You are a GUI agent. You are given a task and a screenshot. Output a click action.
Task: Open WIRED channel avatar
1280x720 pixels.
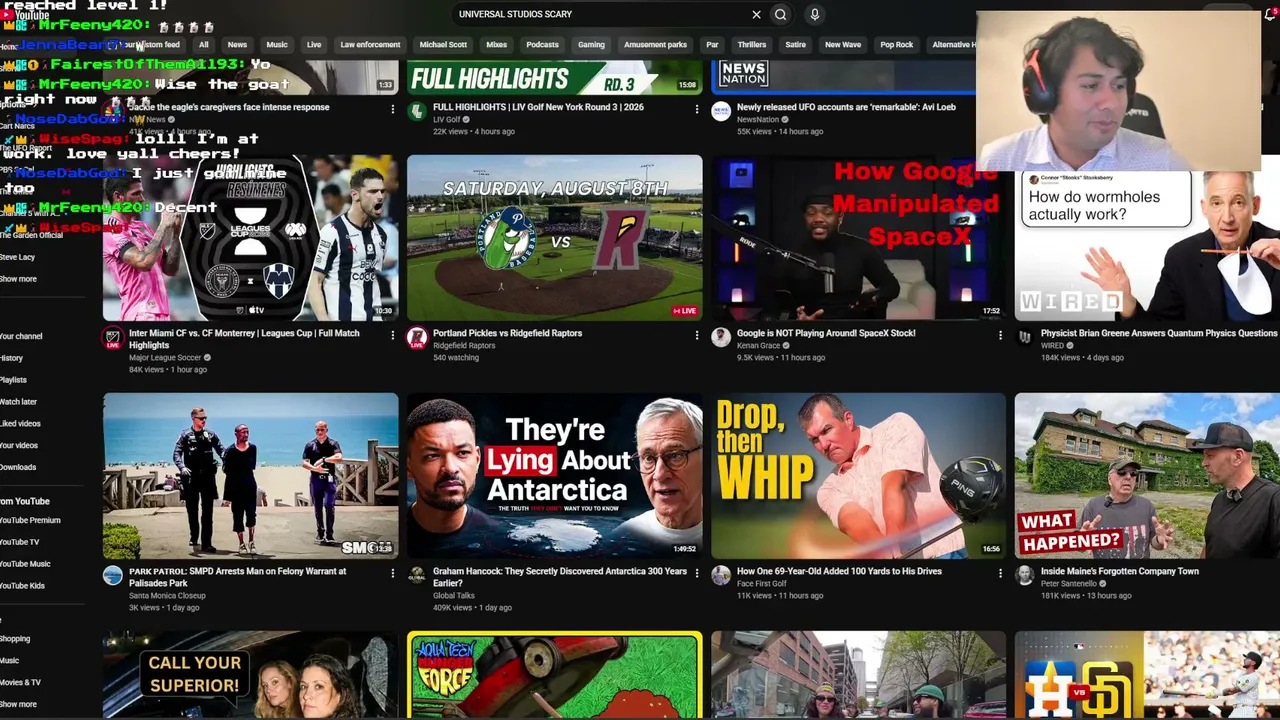pos(1025,337)
